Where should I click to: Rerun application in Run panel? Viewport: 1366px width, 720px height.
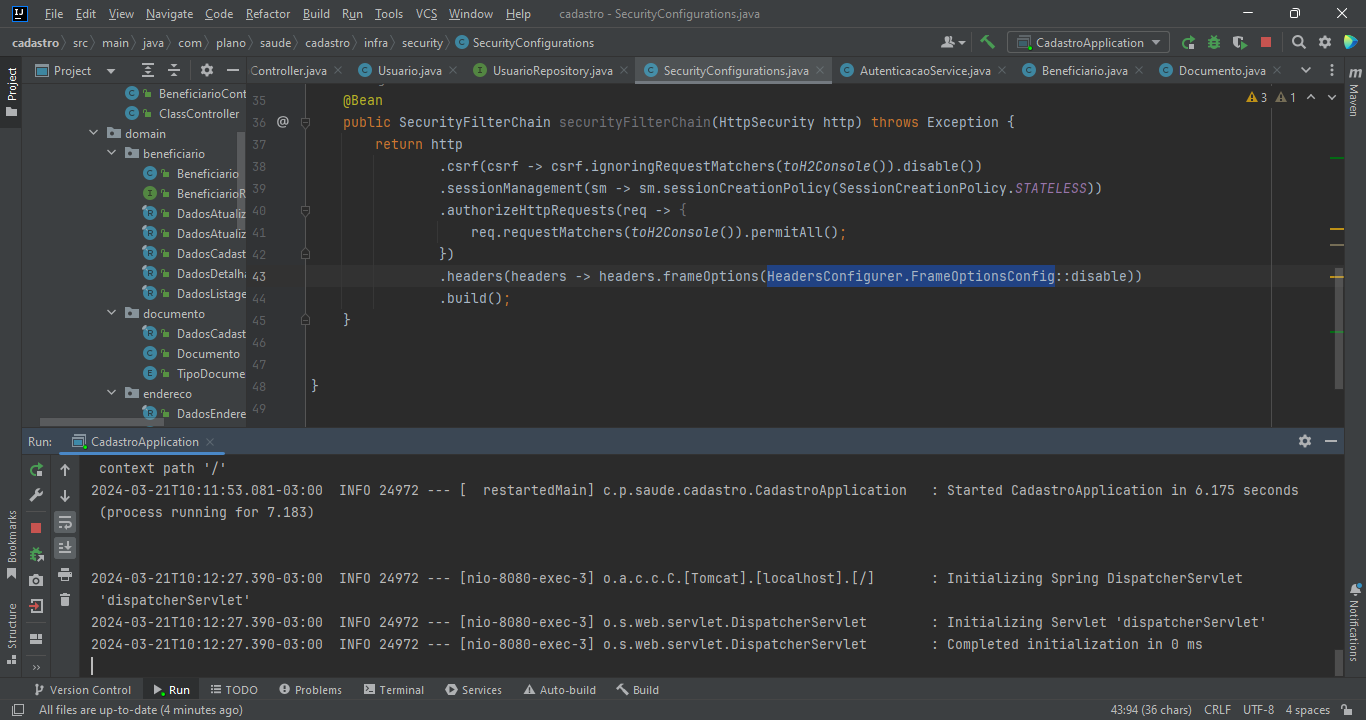pyautogui.click(x=37, y=469)
